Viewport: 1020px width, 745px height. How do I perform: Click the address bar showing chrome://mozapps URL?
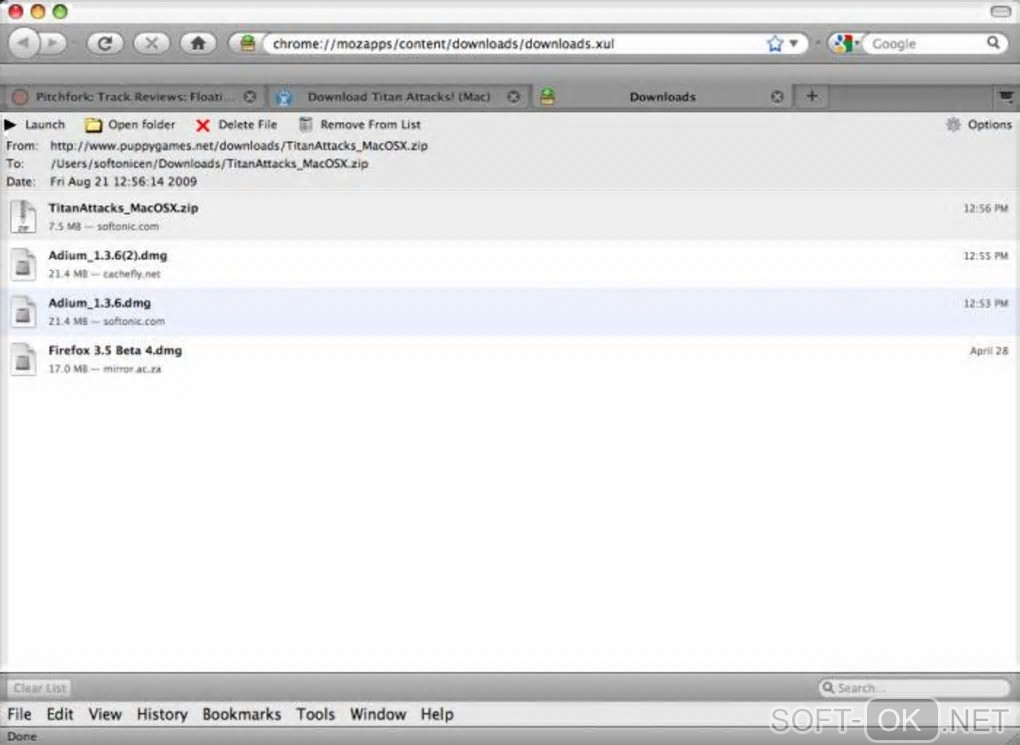(x=514, y=44)
